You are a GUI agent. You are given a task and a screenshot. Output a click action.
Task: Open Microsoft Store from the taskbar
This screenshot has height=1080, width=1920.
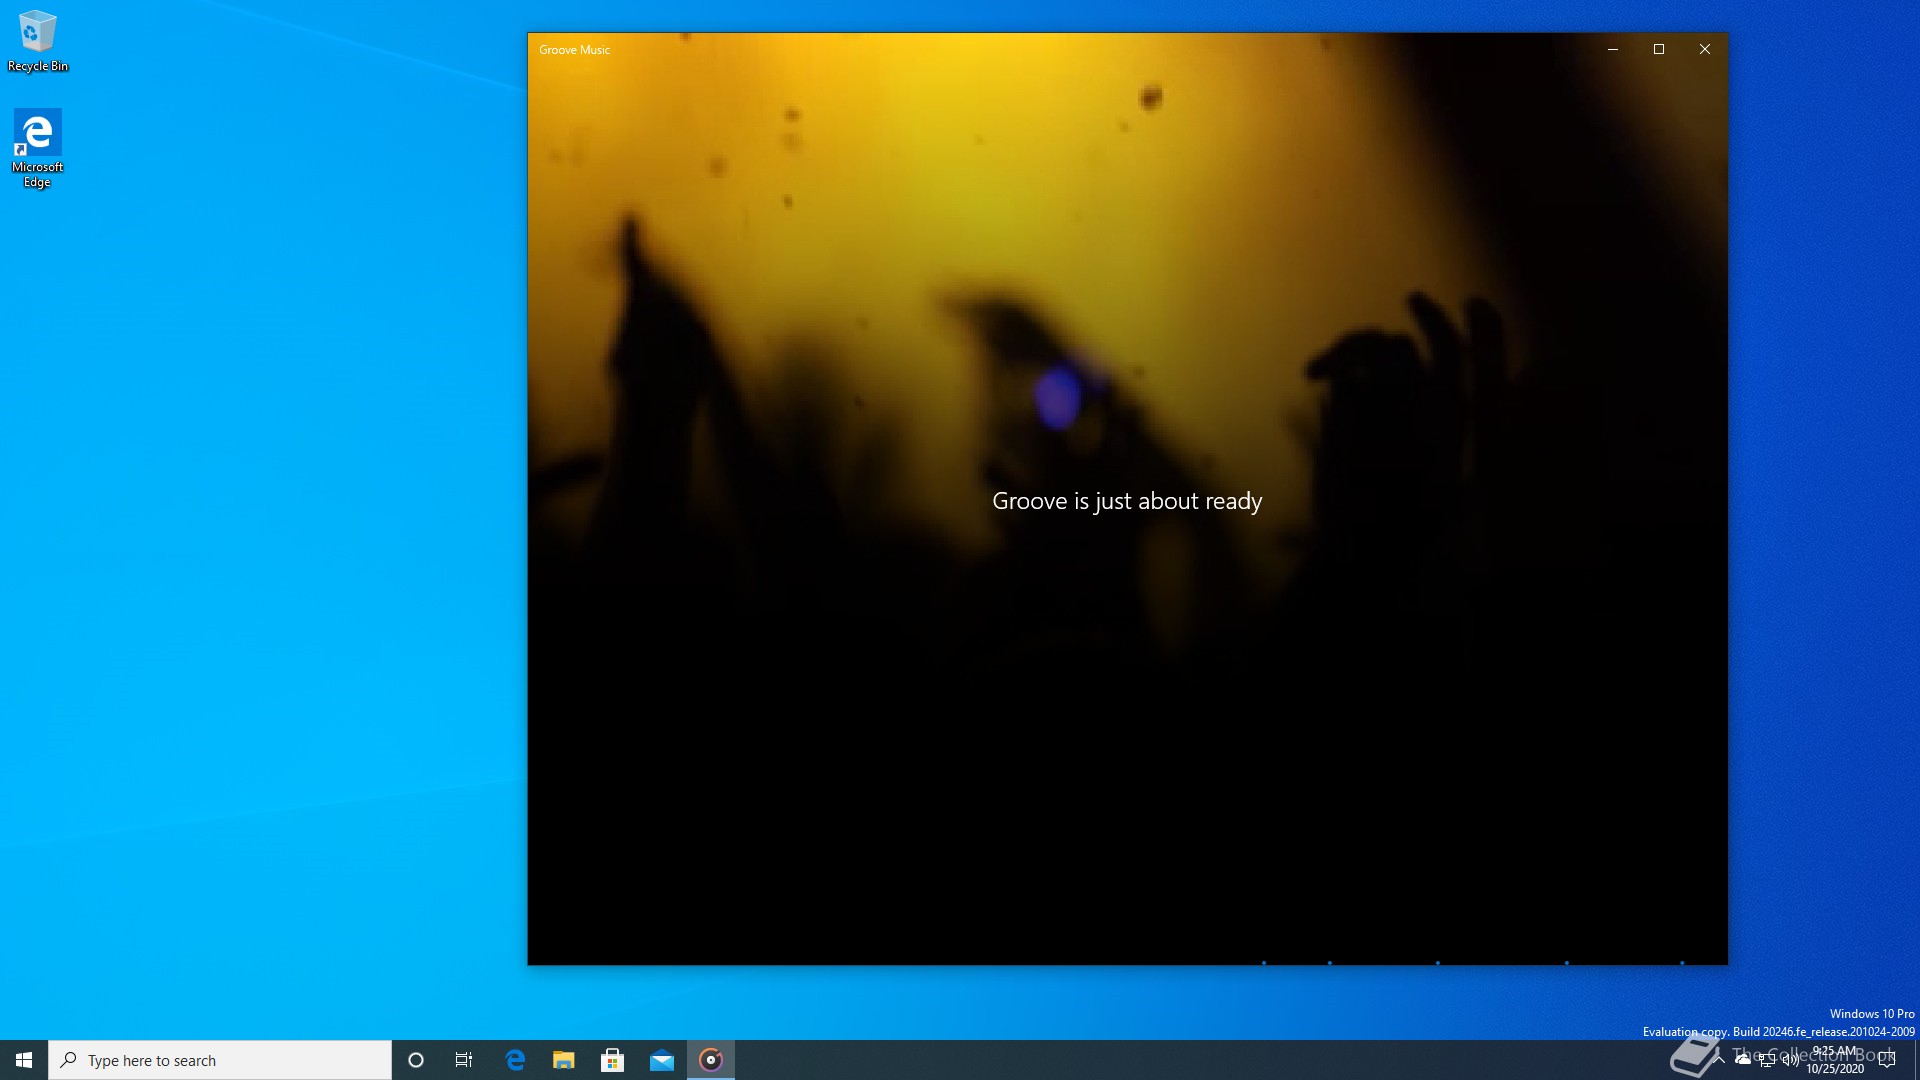tap(613, 1060)
